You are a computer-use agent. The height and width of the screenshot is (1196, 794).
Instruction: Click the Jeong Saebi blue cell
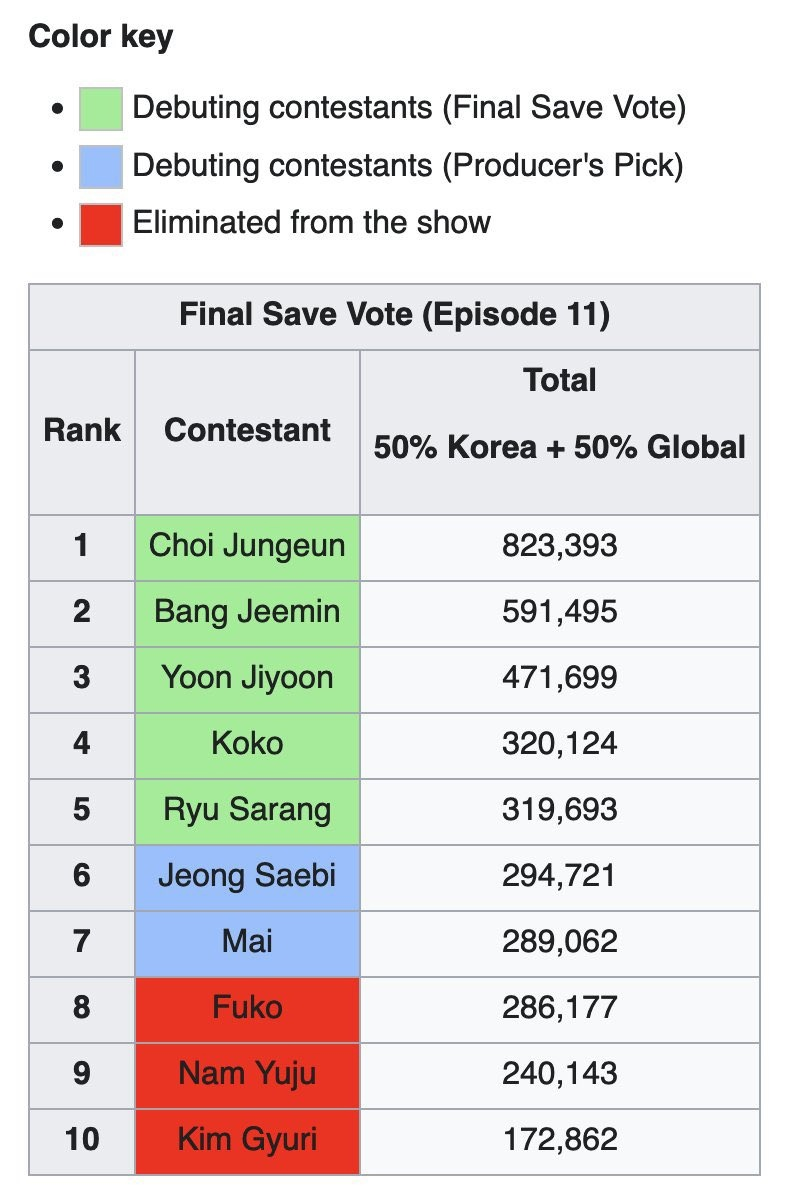(x=247, y=876)
